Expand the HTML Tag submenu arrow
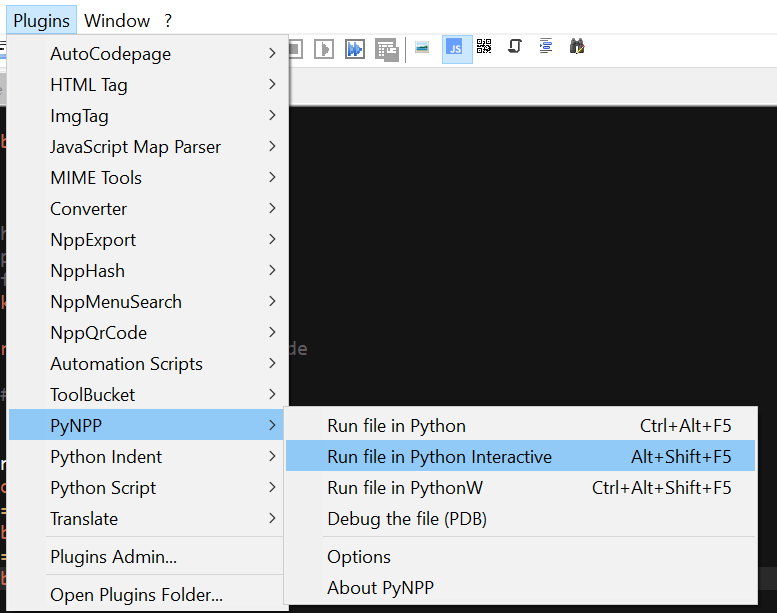This screenshot has height=613, width=777. click(272, 84)
